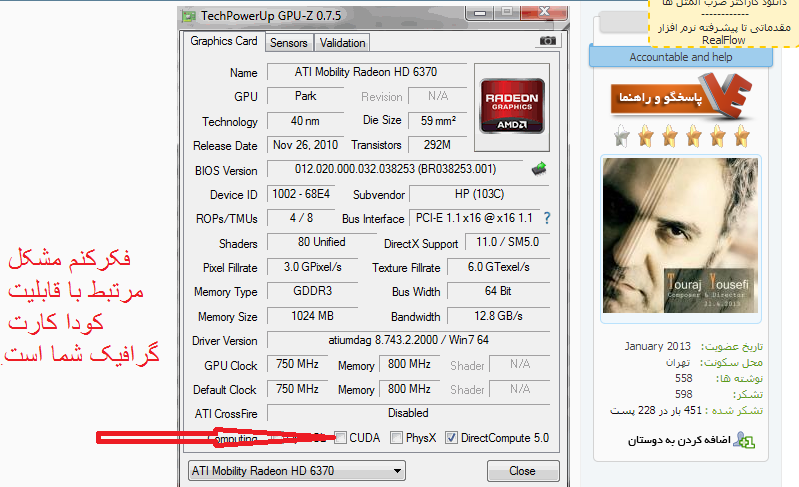
Task: Click the Transistors value '292M'
Action: (x=438, y=145)
